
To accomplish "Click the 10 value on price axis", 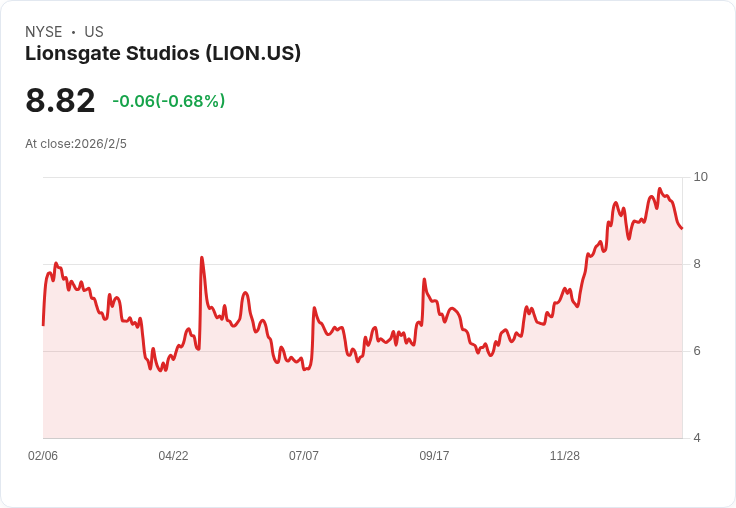I will coord(700,177).
